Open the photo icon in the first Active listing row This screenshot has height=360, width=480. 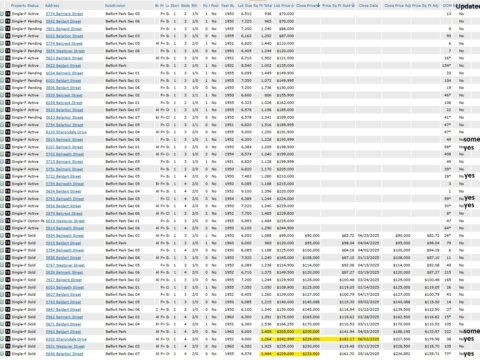[8, 14]
